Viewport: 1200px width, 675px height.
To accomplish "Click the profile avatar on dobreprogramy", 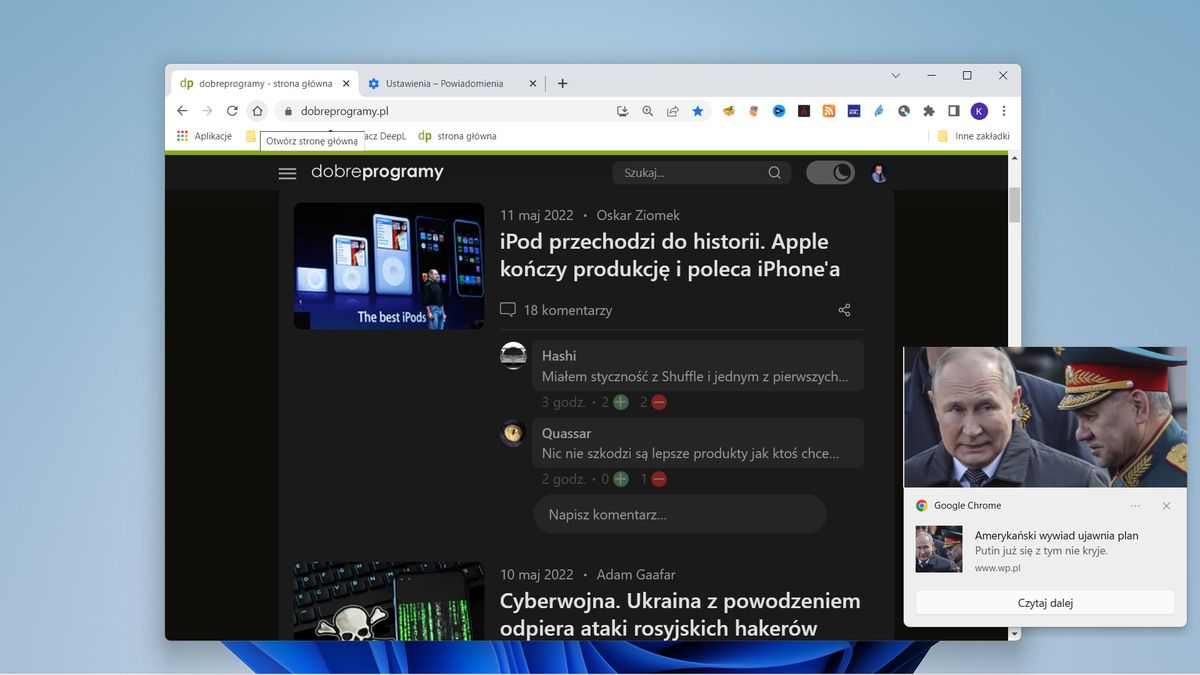I will (878, 173).
